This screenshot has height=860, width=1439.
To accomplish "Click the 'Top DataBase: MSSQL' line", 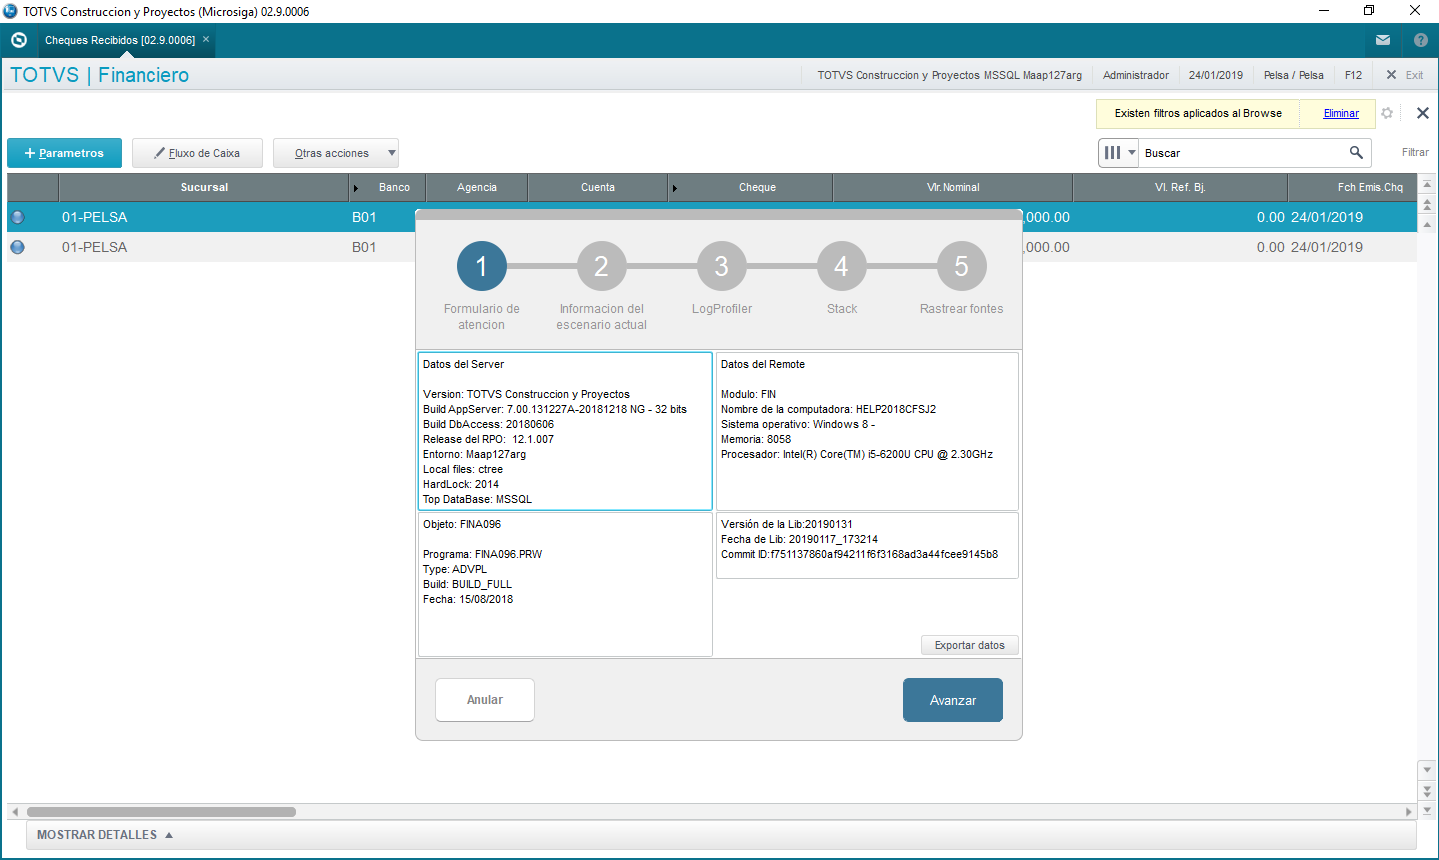I will pyautogui.click(x=477, y=499).
